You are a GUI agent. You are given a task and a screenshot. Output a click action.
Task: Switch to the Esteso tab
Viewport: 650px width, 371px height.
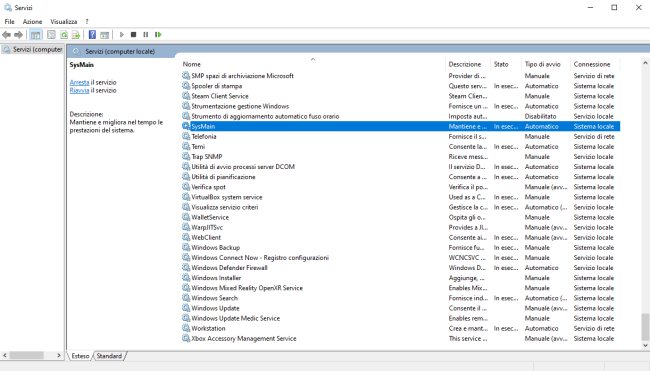pyautogui.click(x=80, y=356)
